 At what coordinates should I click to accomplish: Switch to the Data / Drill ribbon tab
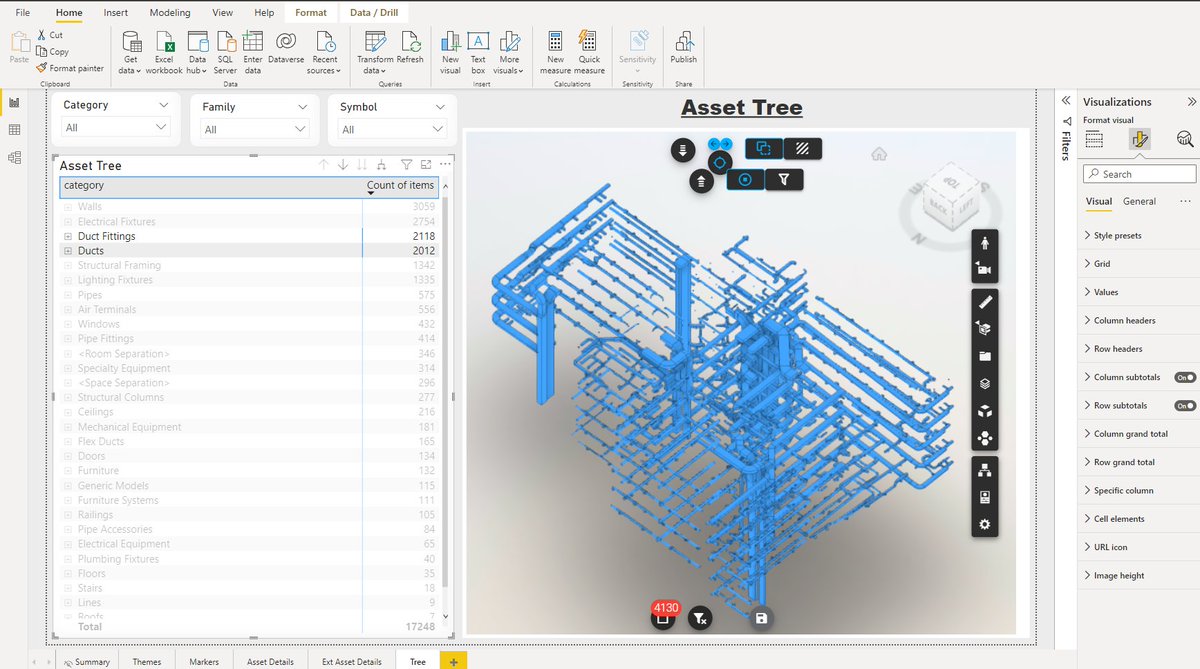coord(374,12)
